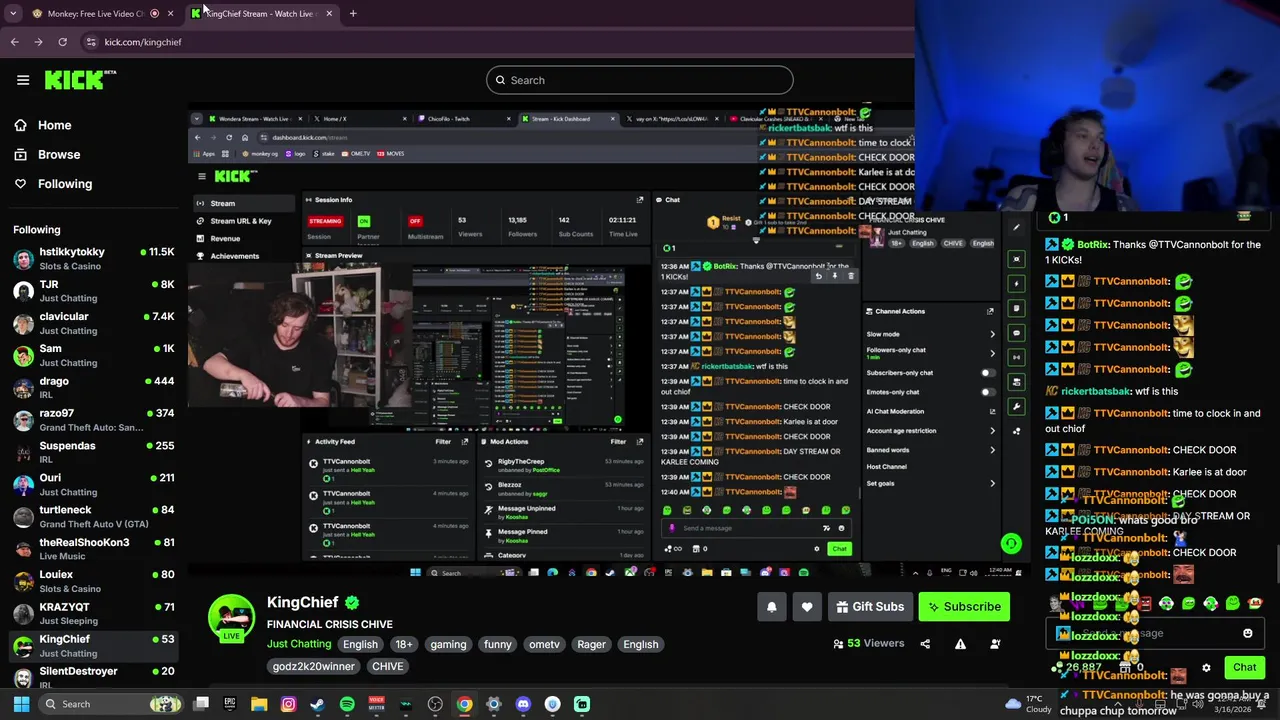Open the Windows Start menu
This screenshot has width=1280, height=720.
tap(21, 704)
